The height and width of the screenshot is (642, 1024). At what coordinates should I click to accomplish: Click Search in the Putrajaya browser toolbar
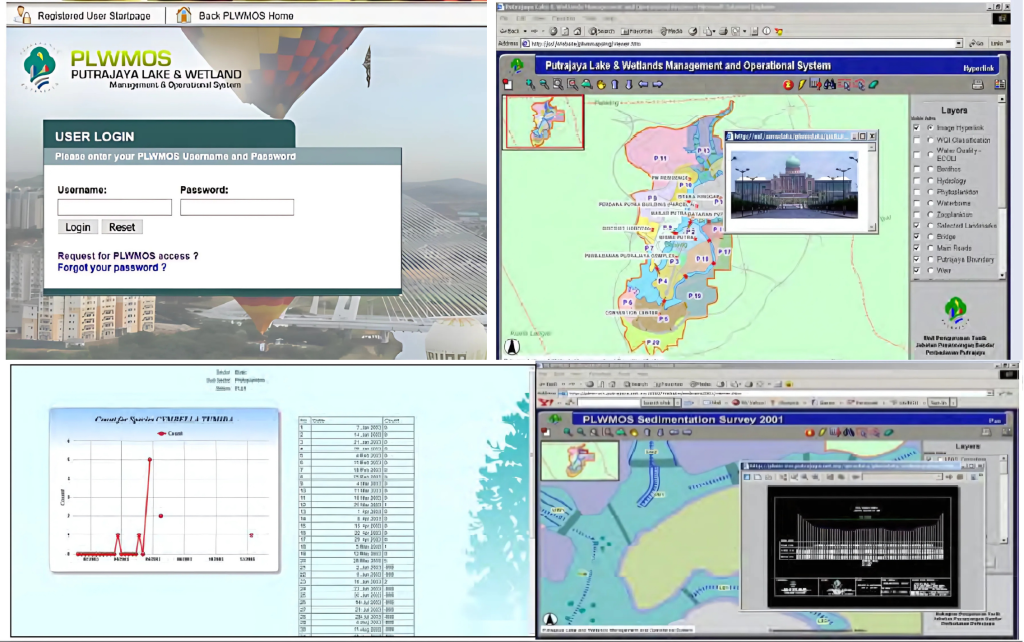pyautogui.click(x=601, y=31)
